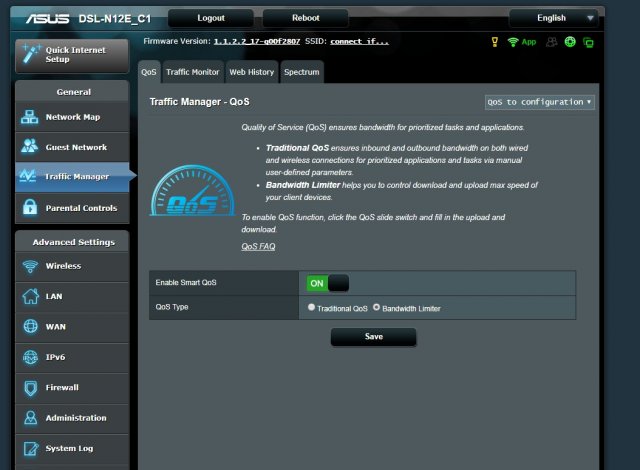
Task: Click the green WiFi App status icon
Action: click(x=514, y=42)
